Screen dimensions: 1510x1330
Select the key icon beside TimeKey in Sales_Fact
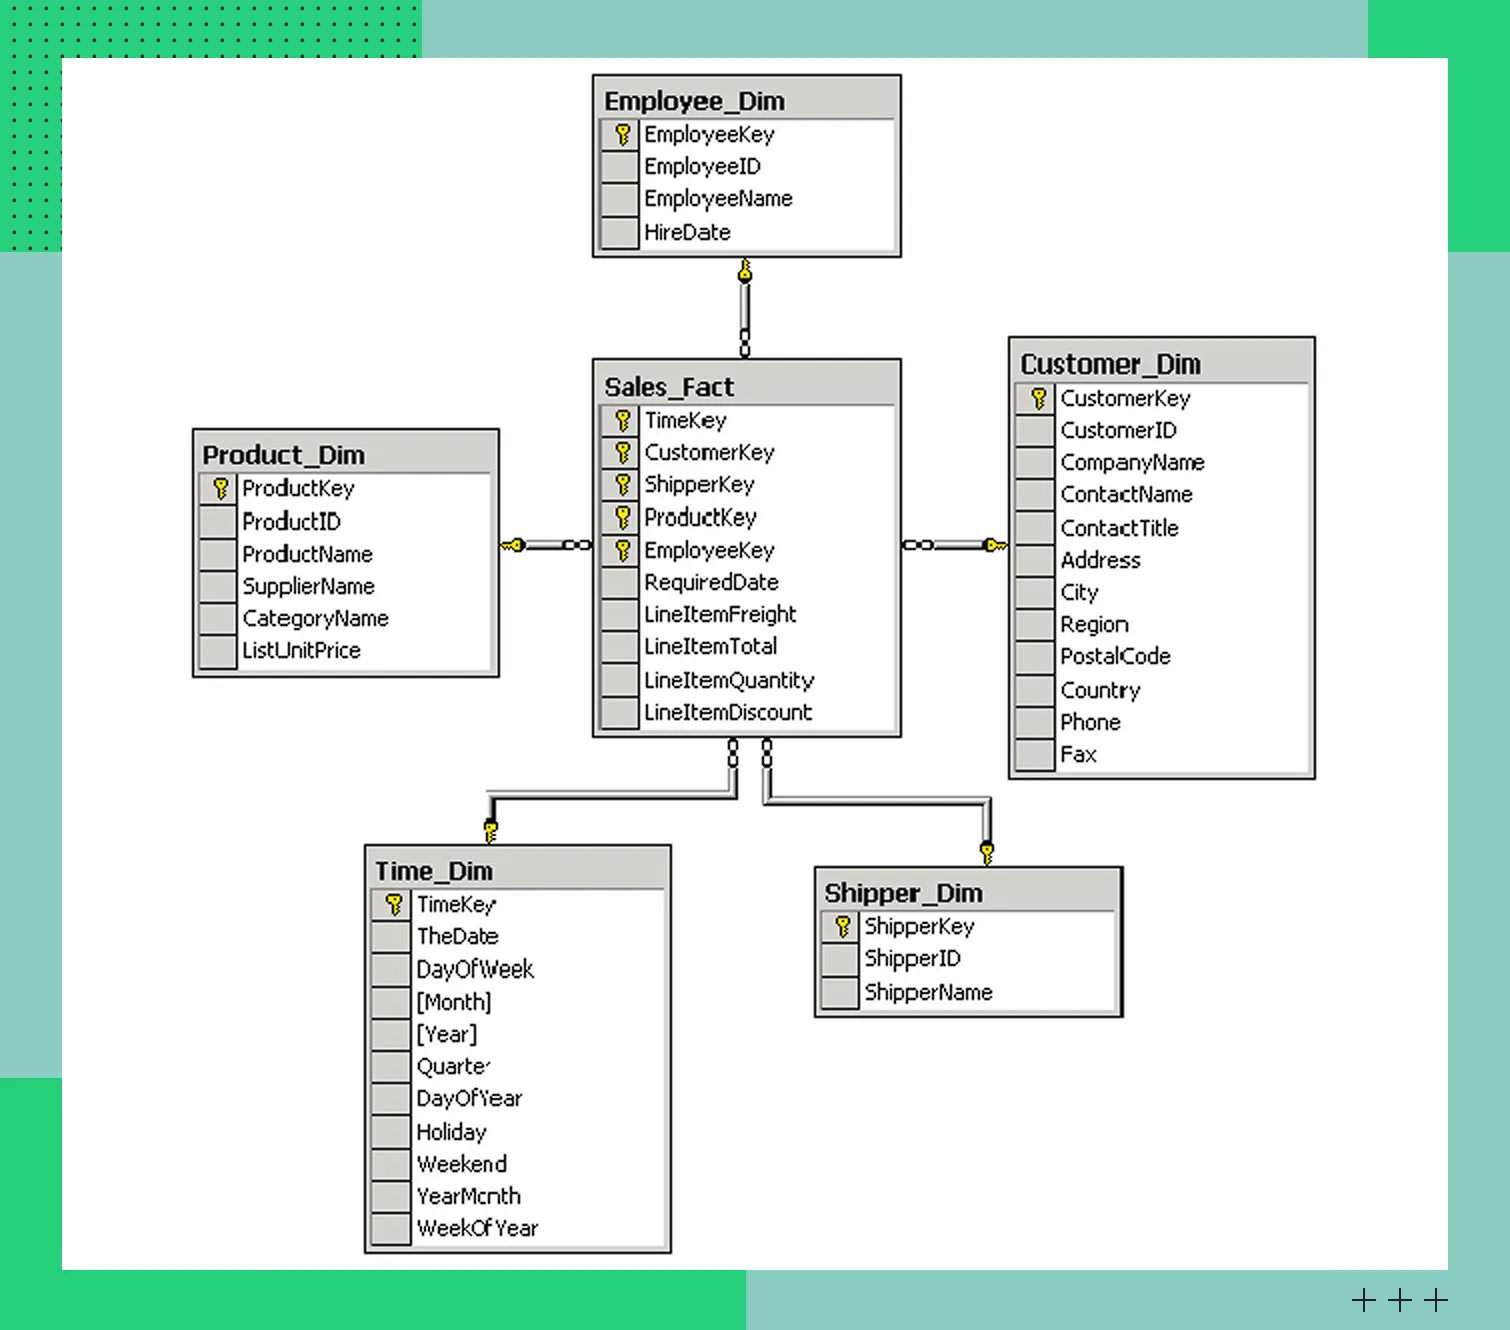[622, 421]
